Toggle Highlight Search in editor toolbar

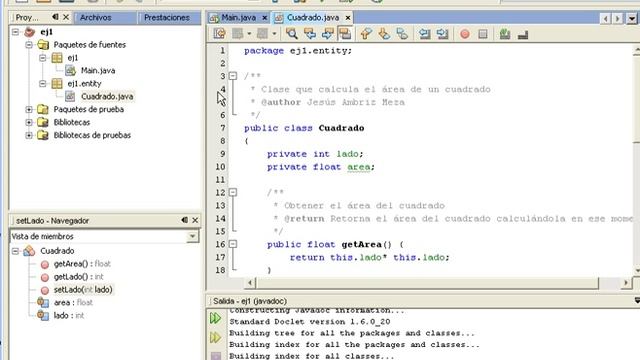pyautogui.click(x=345, y=34)
